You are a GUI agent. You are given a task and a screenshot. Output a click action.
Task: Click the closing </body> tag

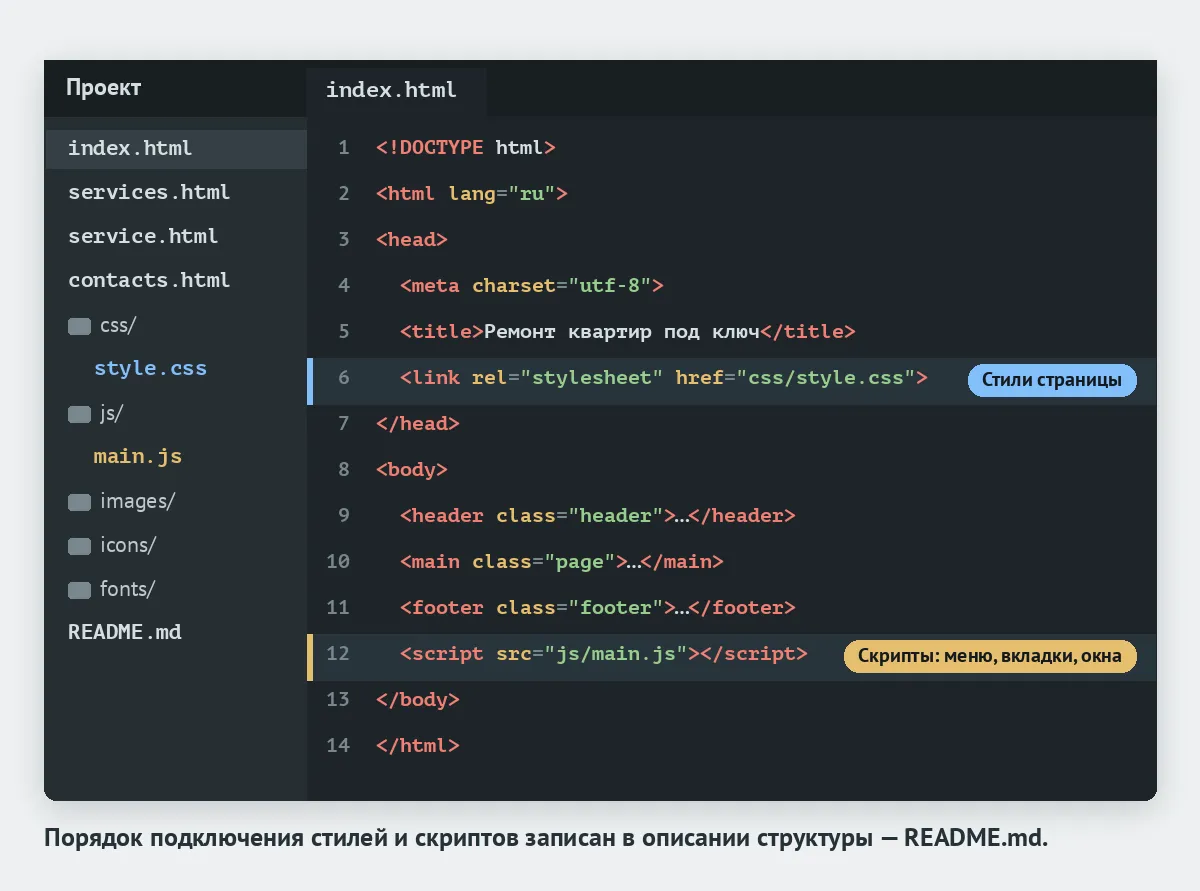pos(418,700)
